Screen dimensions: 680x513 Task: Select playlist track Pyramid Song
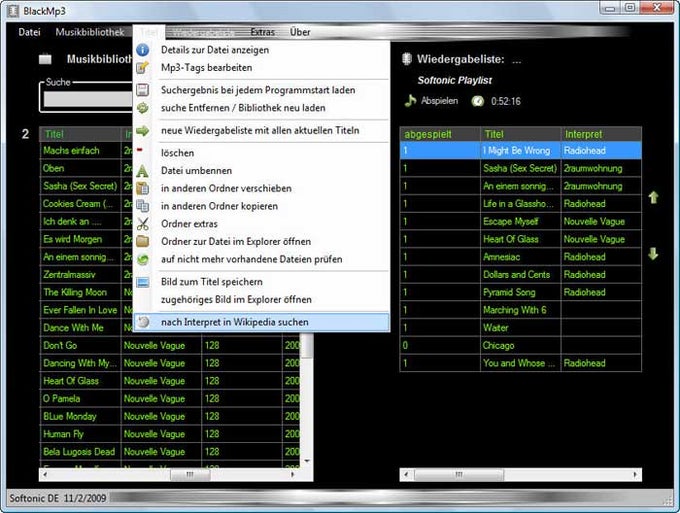pos(520,292)
